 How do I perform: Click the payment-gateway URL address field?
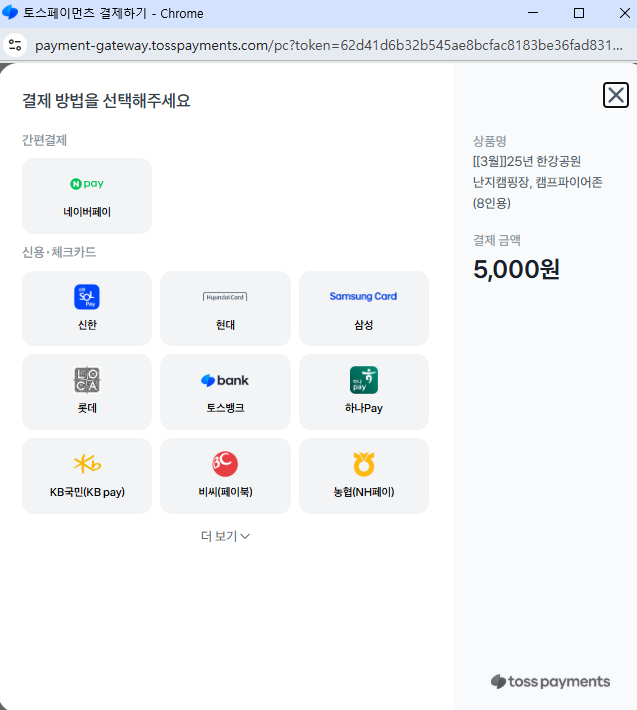329,45
